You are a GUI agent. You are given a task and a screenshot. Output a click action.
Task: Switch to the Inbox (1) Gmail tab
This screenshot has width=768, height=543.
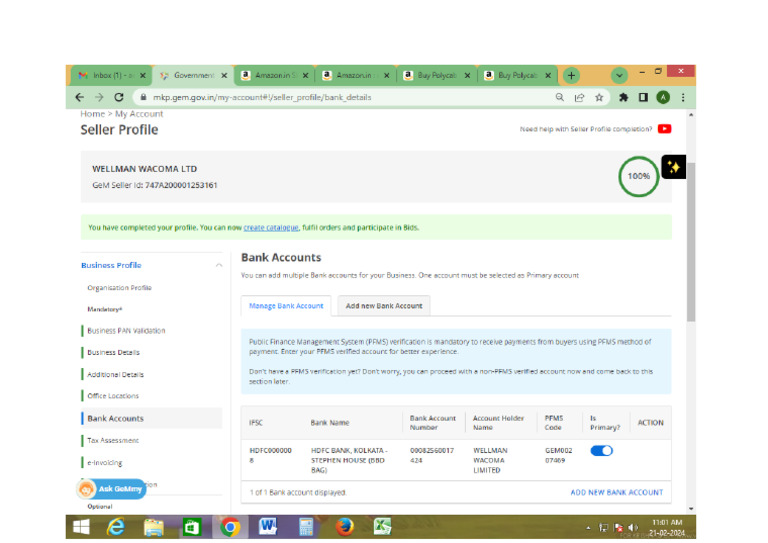pos(110,75)
